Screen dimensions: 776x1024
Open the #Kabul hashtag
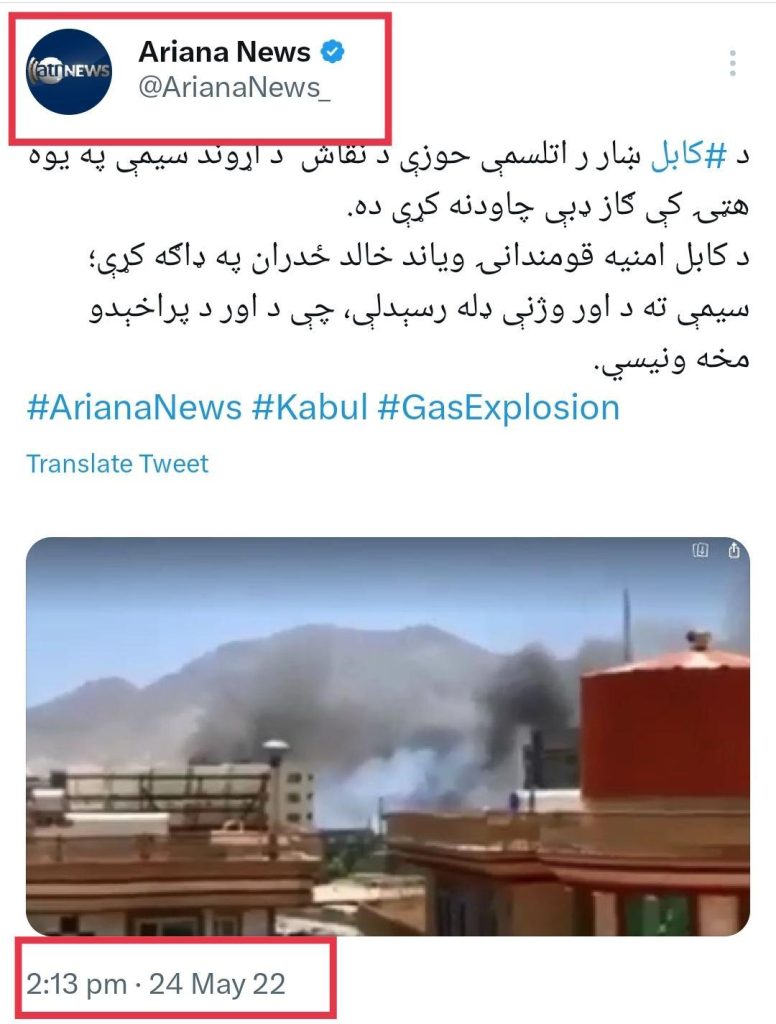click(x=310, y=408)
